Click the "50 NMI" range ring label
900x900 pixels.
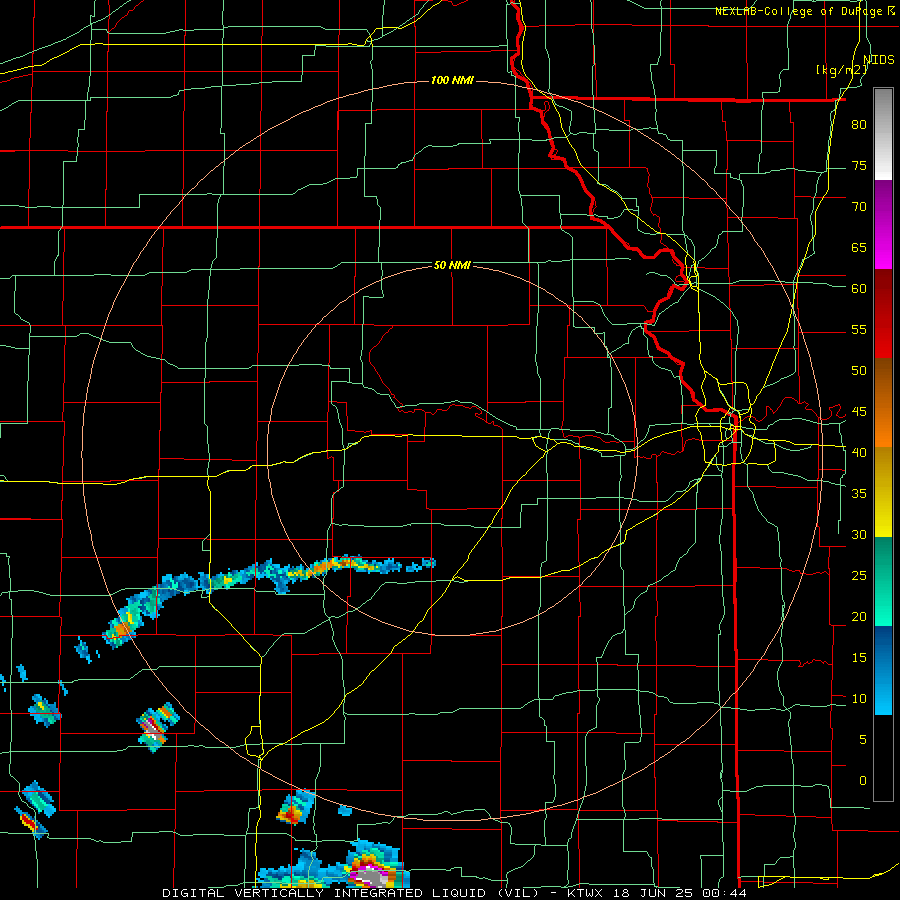452,265
